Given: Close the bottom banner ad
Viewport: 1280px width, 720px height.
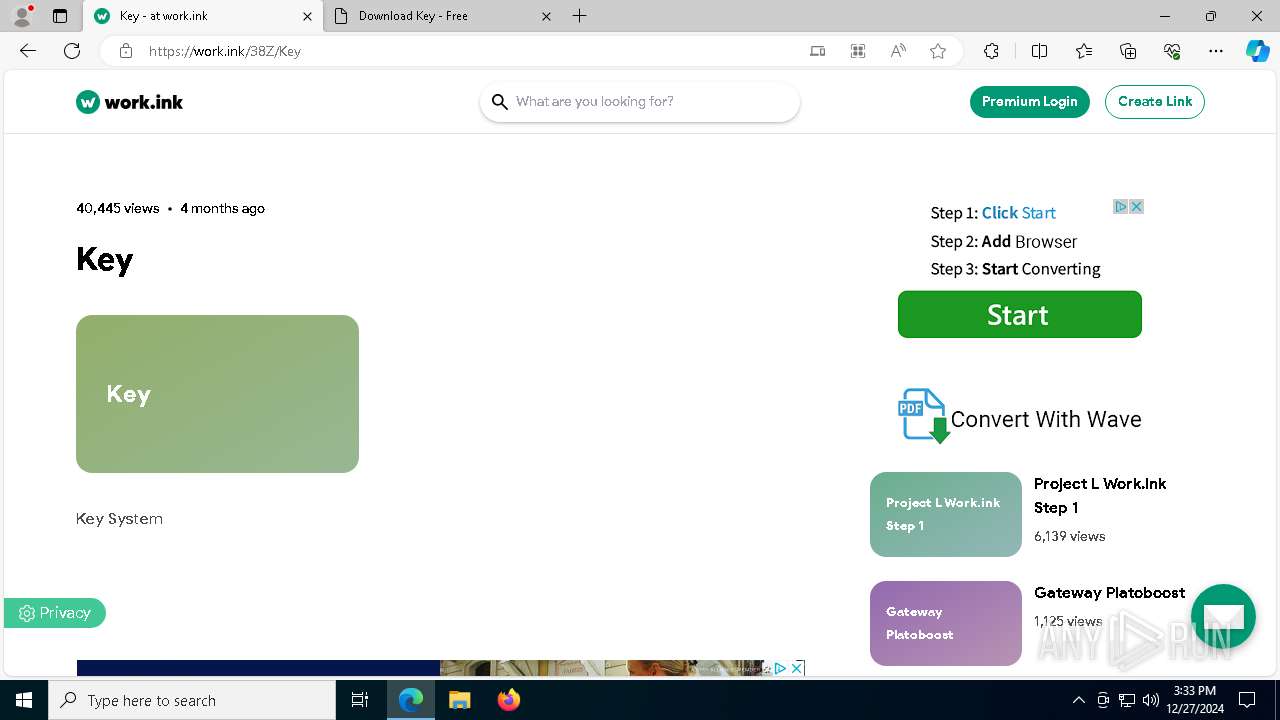Looking at the screenshot, I should [797, 668].
